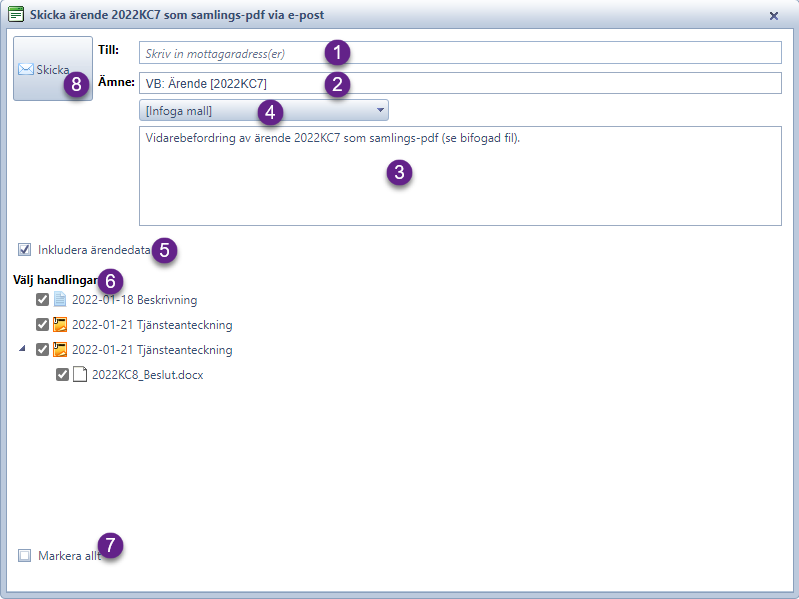This screenshot has width=799, height=599.
Task: Collapse the Tjänsteanteckning tree node
Action: pyautogui.click(x=22, y=349)
